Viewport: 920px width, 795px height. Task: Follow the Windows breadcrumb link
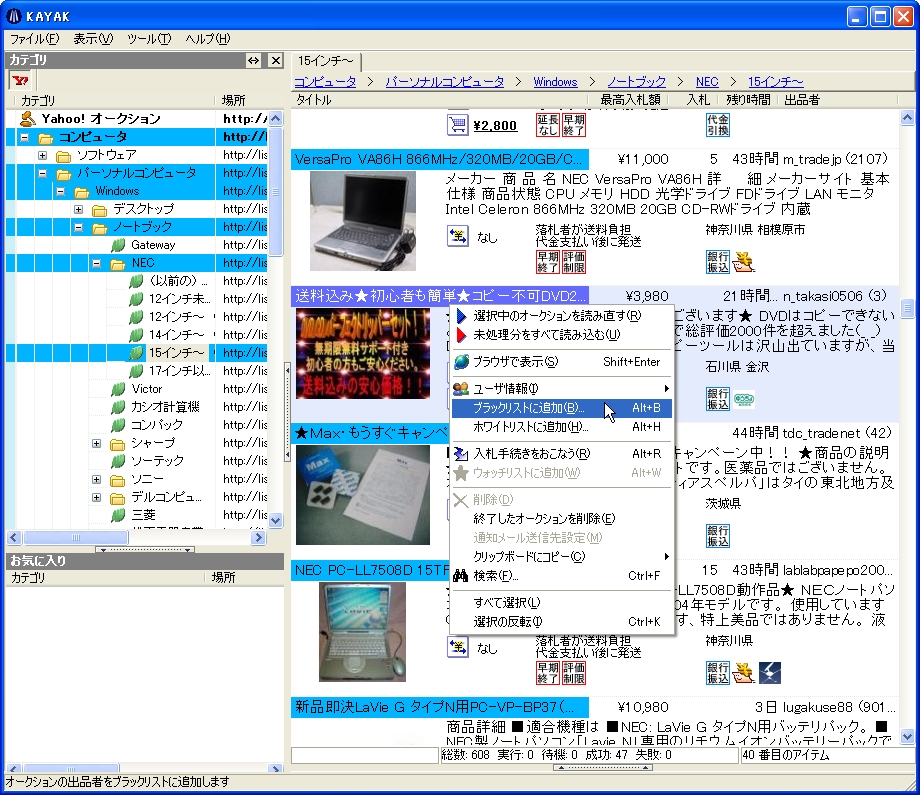click(x=555, y=82)
